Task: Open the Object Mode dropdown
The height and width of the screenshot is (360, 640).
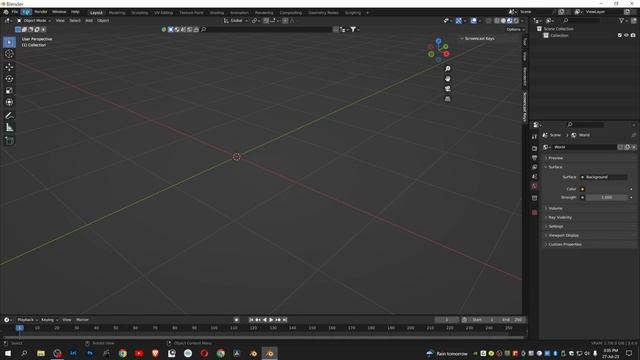Action: tap(34, 20)
